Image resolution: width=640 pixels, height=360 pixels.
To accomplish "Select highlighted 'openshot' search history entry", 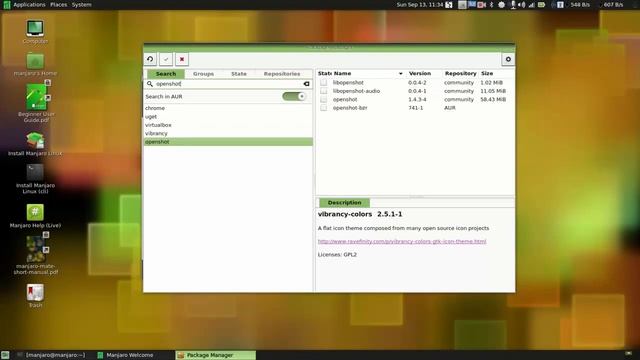I will coord(228,142).
